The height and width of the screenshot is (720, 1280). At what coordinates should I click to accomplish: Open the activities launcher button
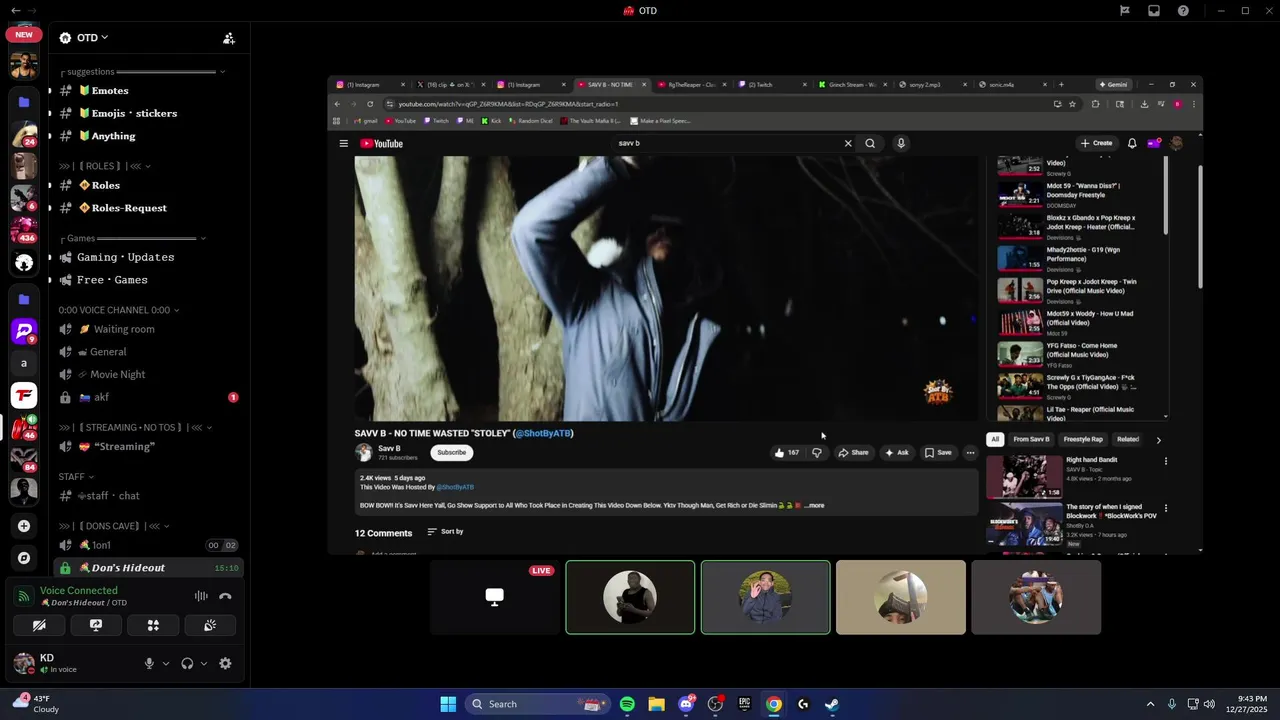tap(153, 625)
